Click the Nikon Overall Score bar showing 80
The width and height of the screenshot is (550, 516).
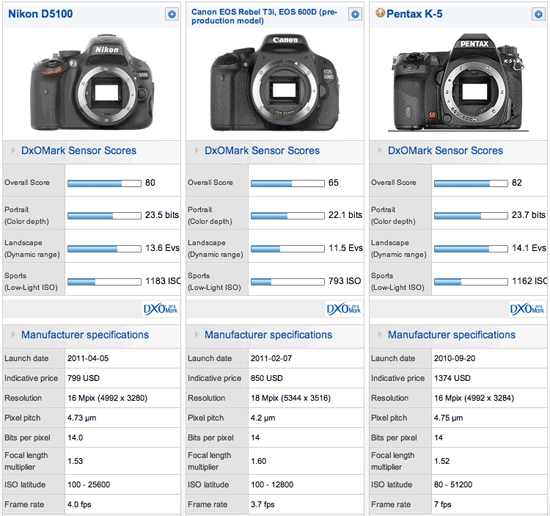(105, 183)
